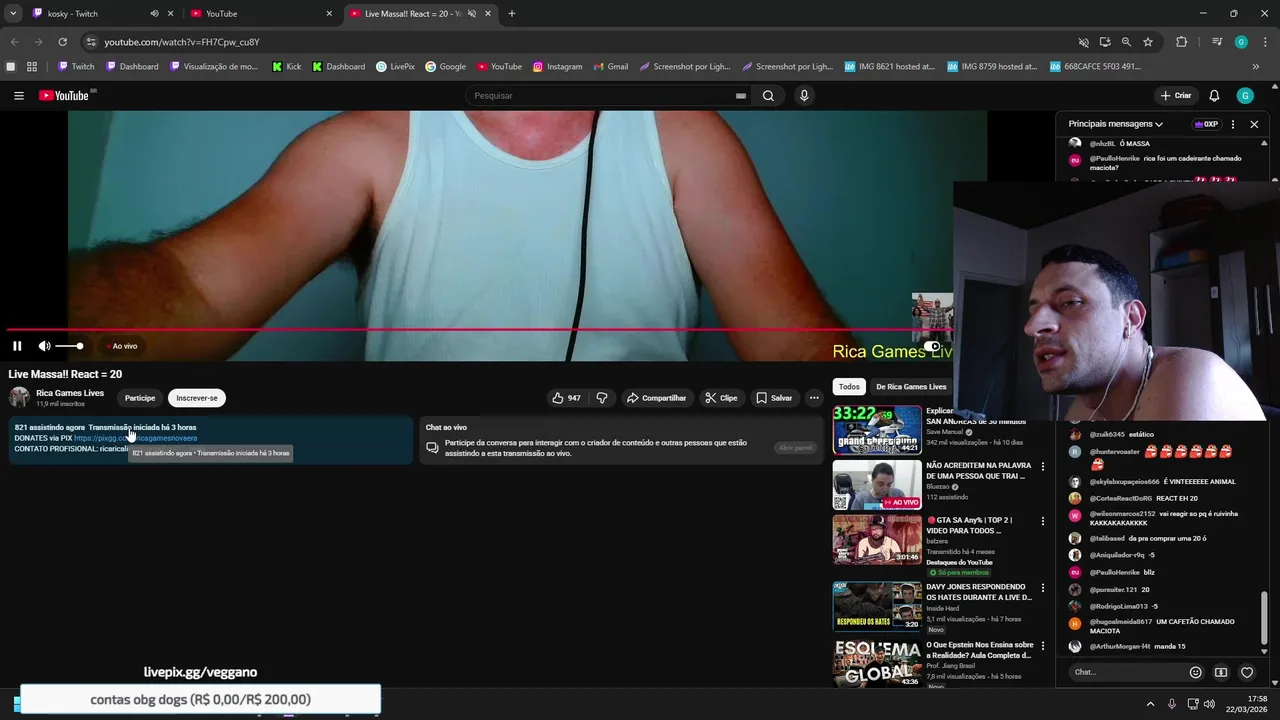The image size is (1280, 720).
Task: Click the search magnifier button
Action: 768,96
